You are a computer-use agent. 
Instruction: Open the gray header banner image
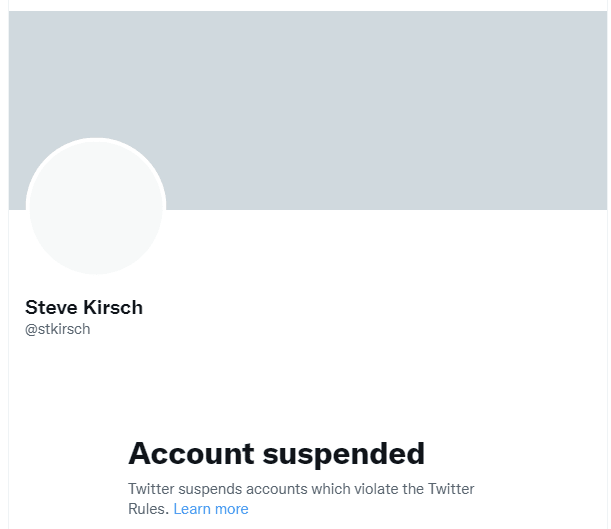tap(380, 100)
